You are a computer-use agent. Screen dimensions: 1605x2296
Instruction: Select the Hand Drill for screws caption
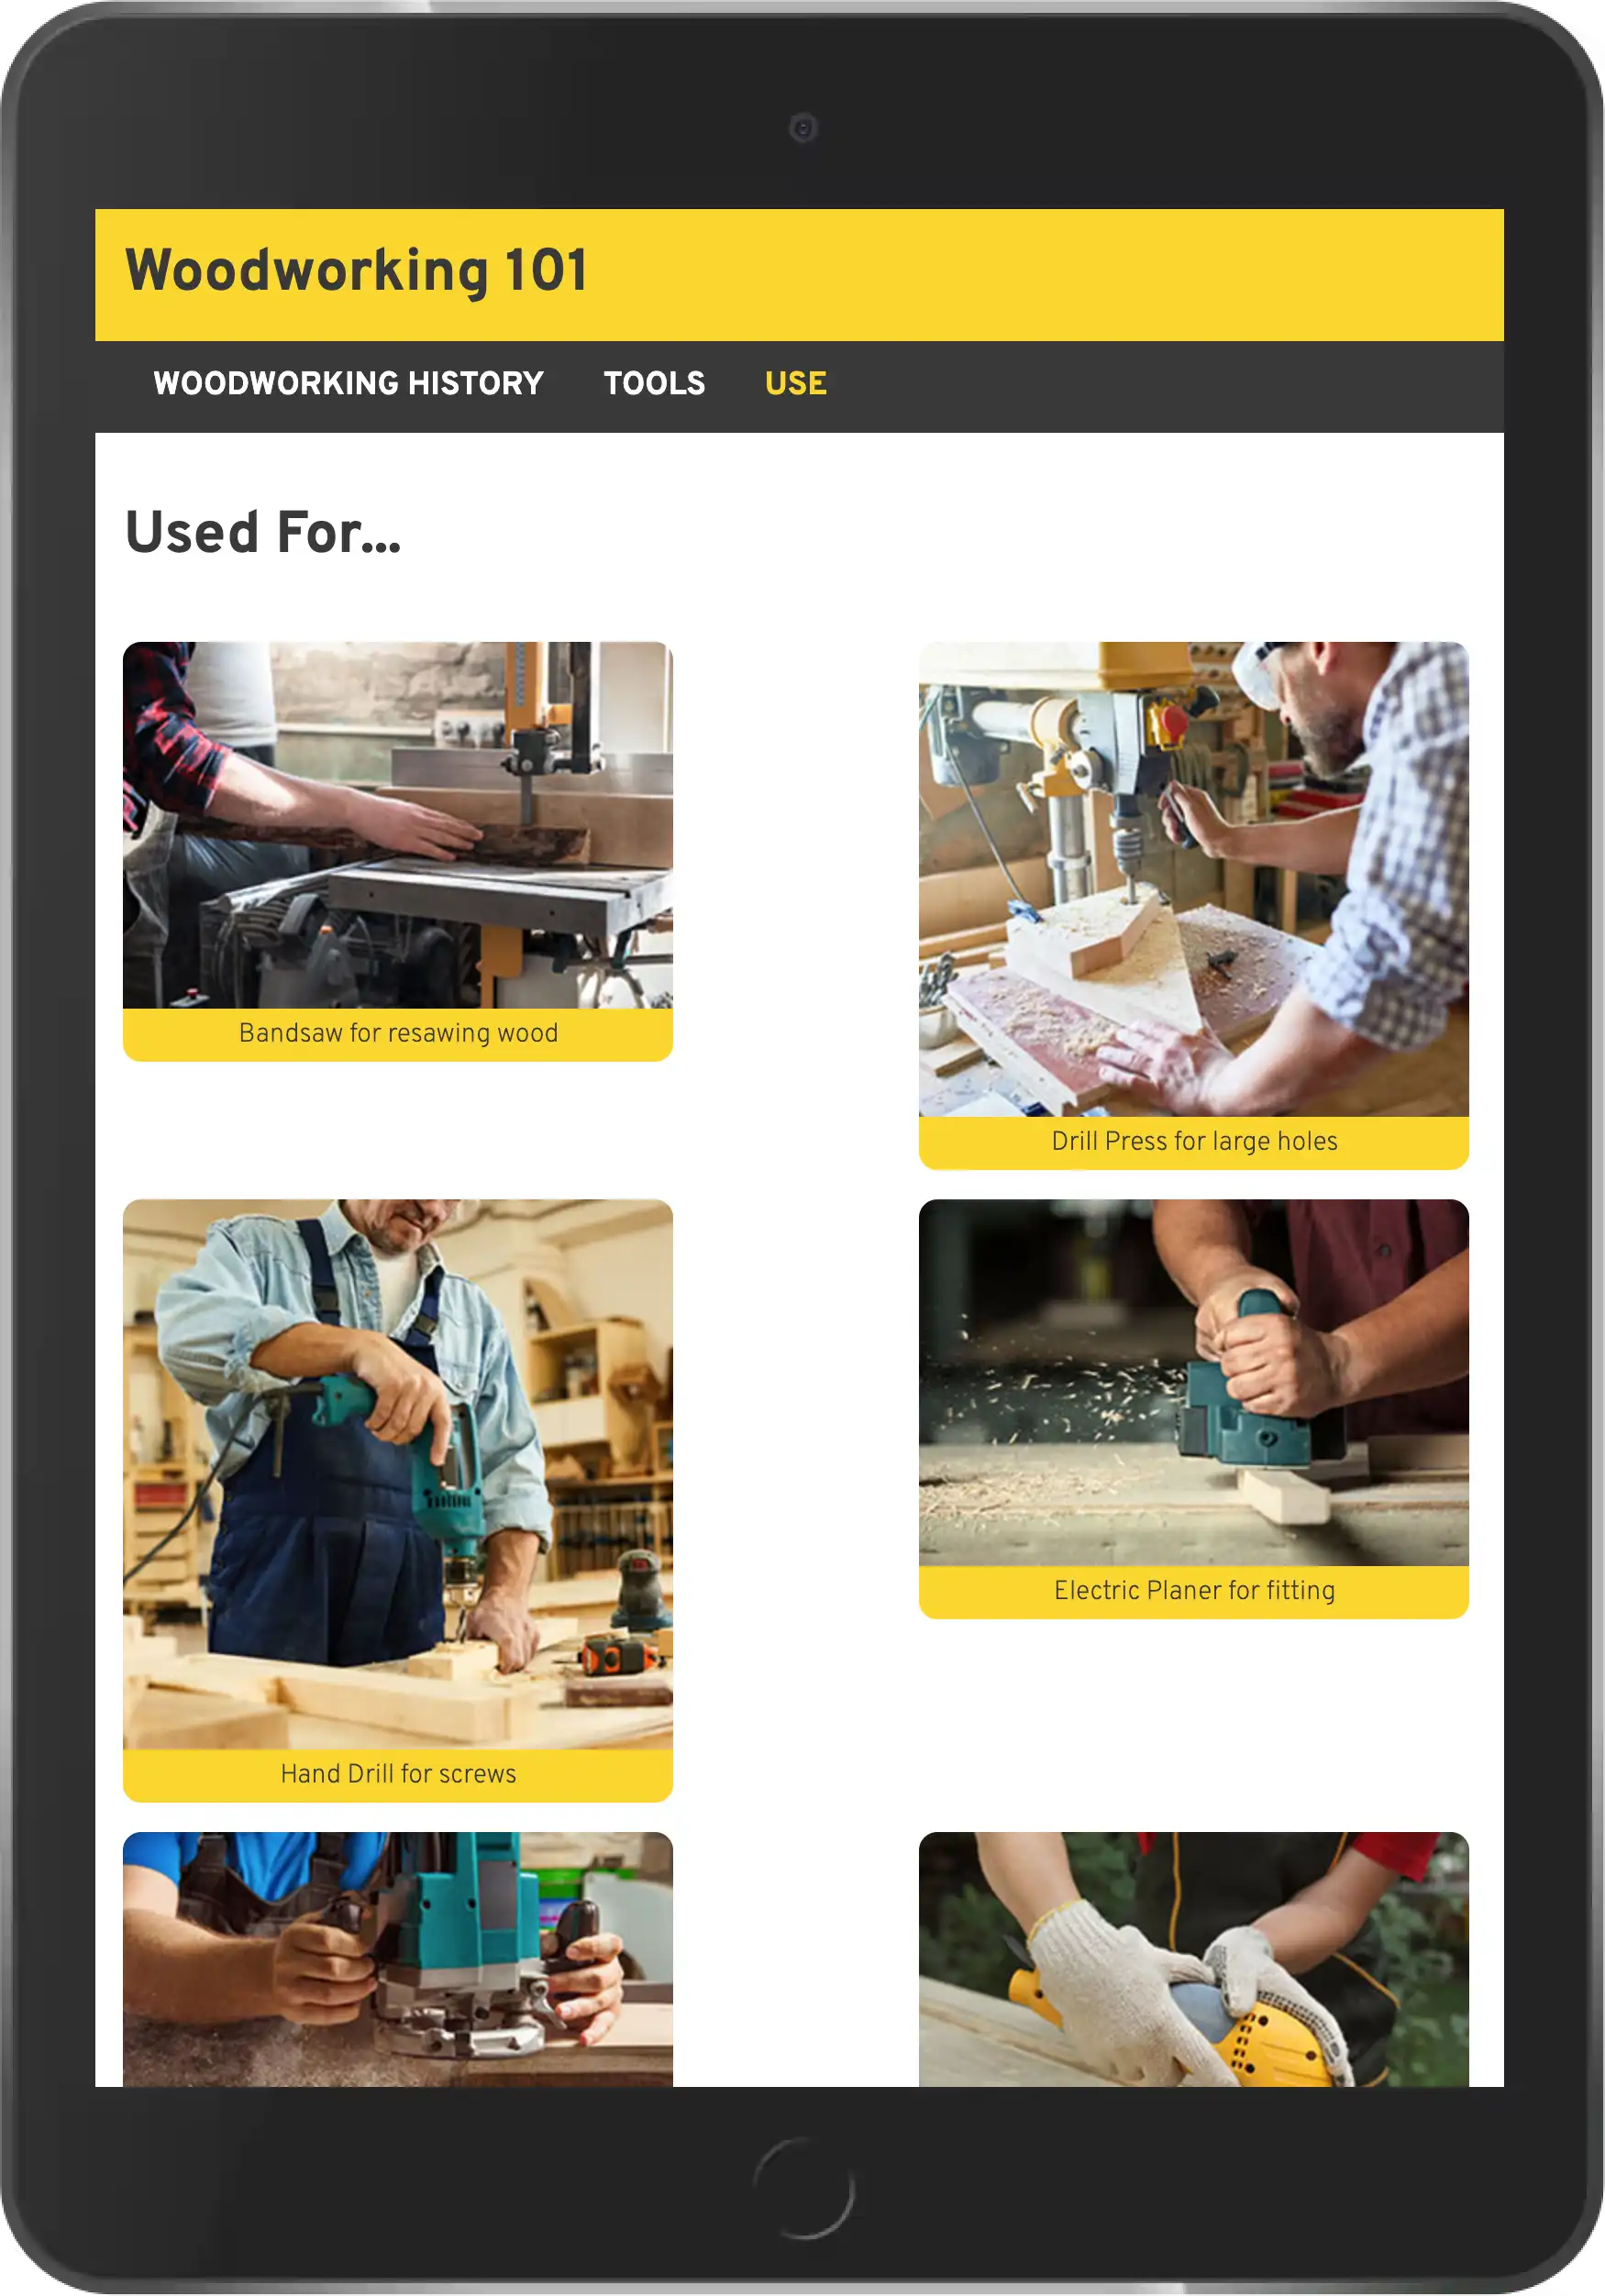pos(398,1774)
